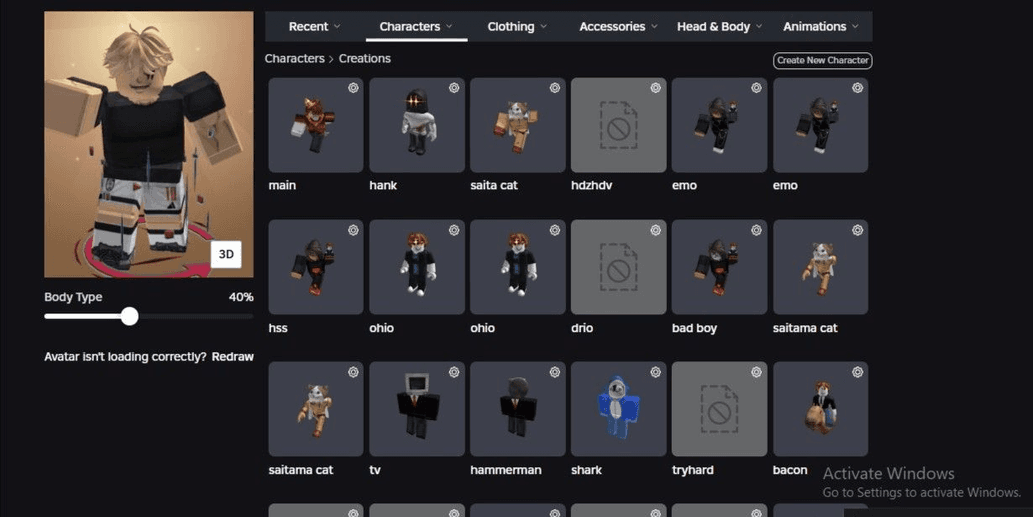
Task: Expand the Clothing dropdown tab
Action: [x=516, y=26]
